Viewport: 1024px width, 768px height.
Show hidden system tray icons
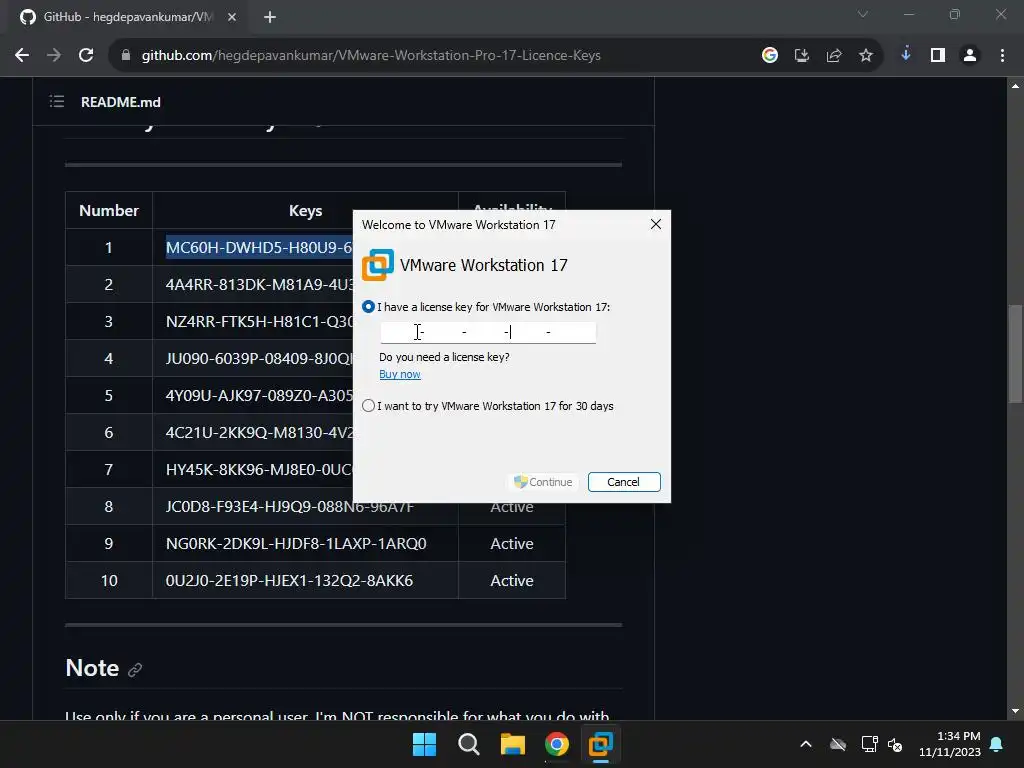click(x=806, y=744)
